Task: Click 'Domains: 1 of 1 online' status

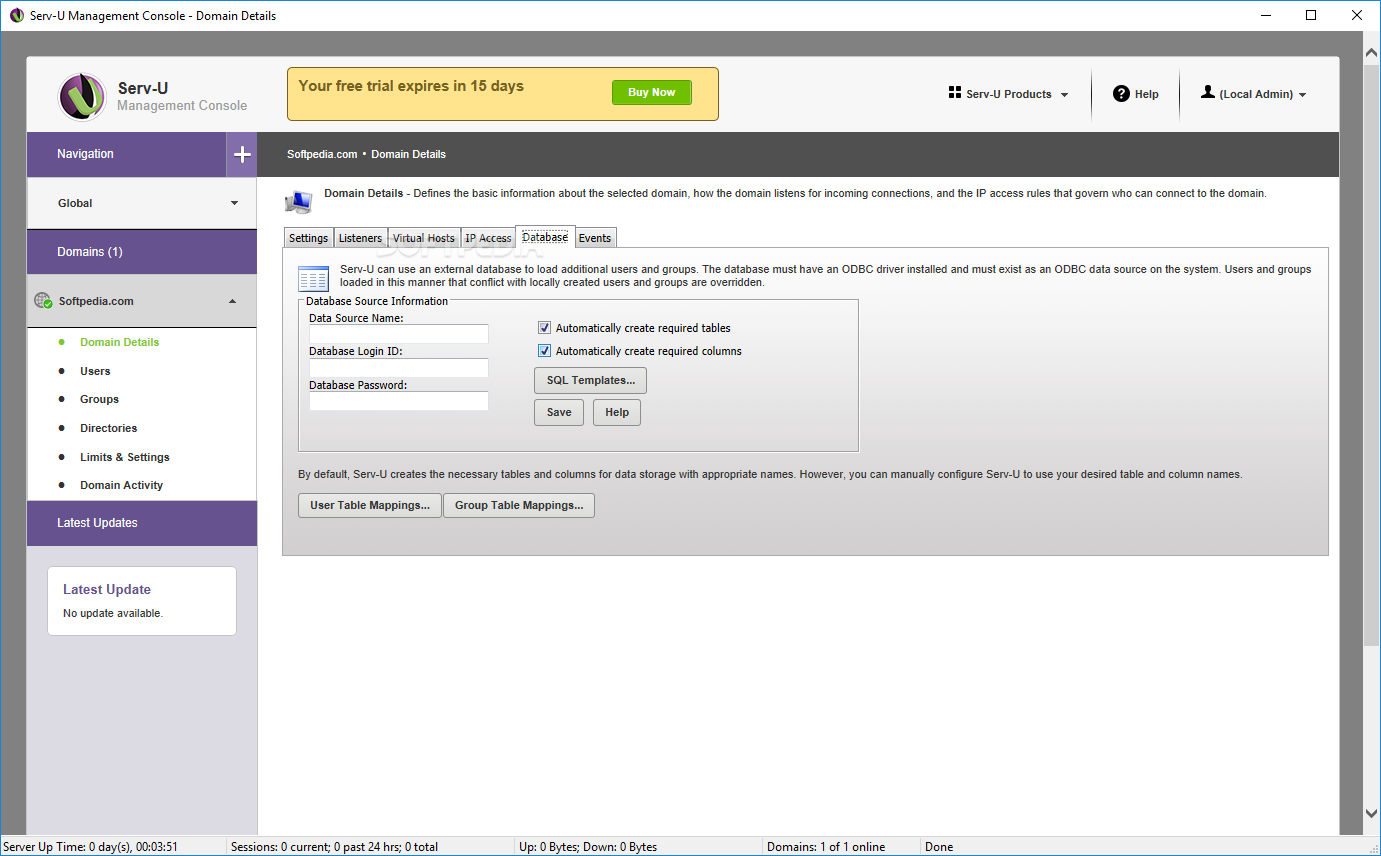Action: [826, 847]
